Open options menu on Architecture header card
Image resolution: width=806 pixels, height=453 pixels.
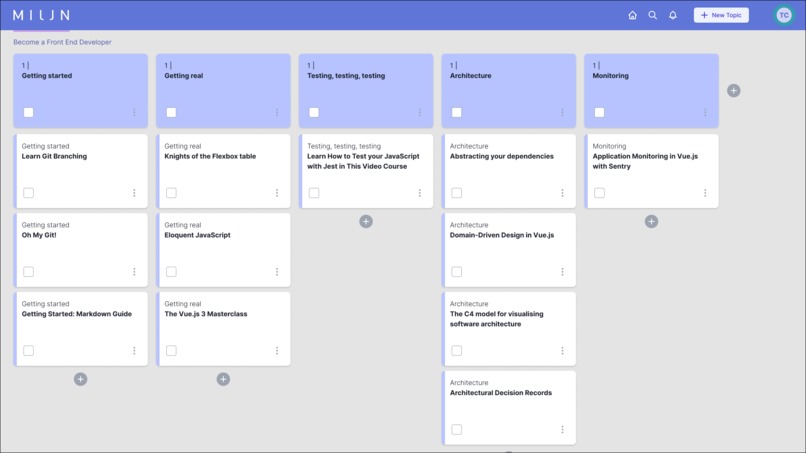562,112
